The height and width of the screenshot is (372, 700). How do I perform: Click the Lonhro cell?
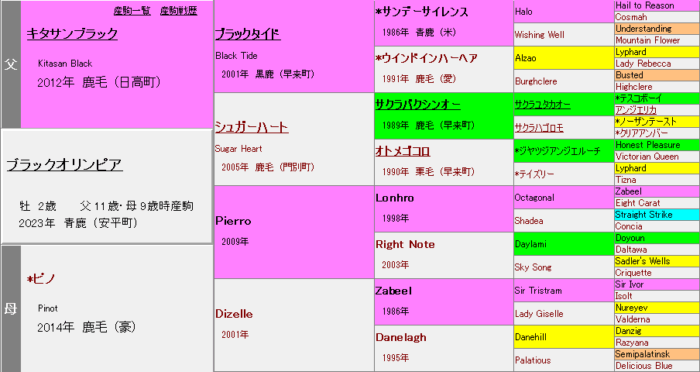(444, 209)
